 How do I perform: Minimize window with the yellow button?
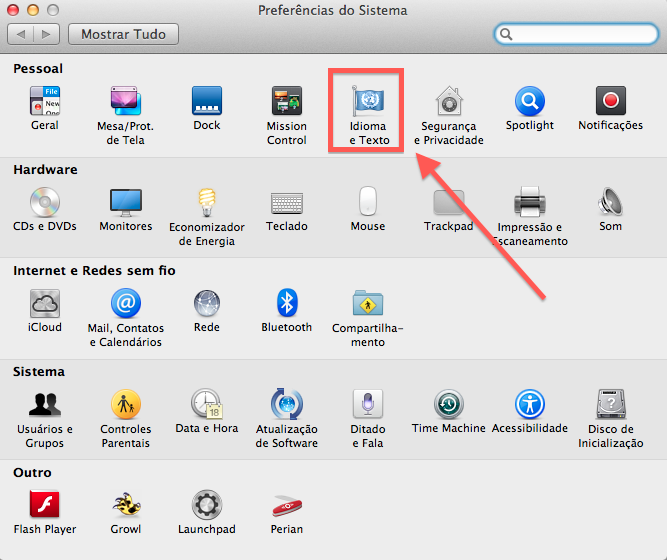(x=33, y=10)
